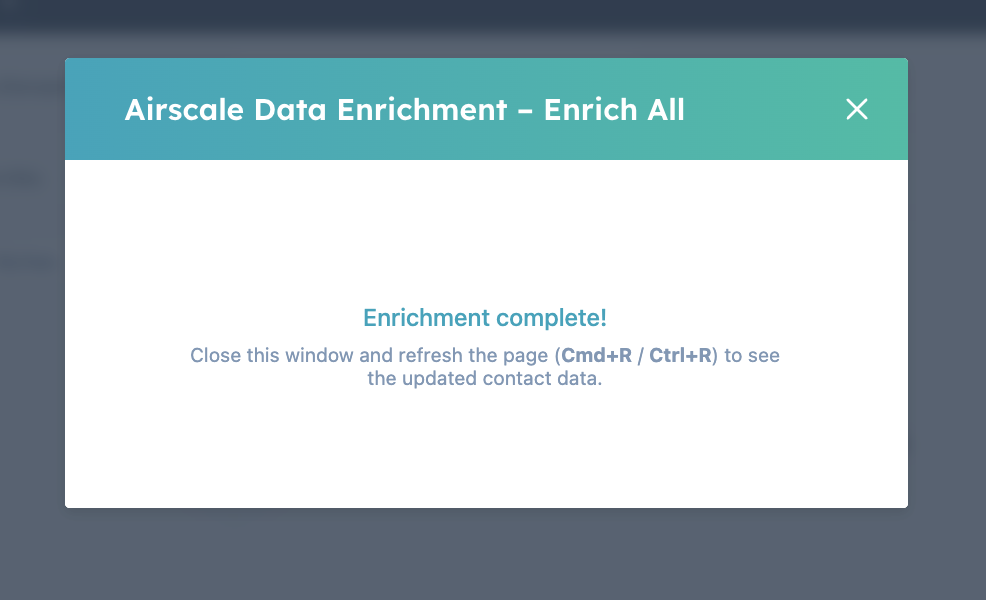Click the second line of the refresh instructions
The height and width of the screenshot is (600, 986).
pos(484,378)
